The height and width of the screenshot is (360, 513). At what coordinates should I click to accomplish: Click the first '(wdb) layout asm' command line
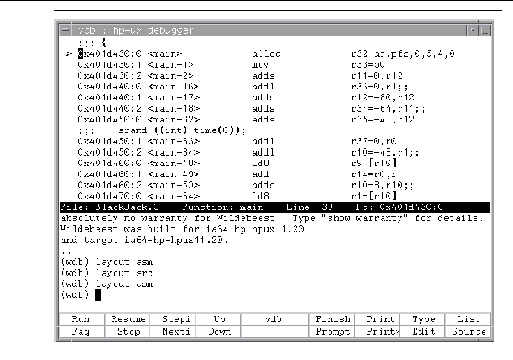[x=107, y=262]
